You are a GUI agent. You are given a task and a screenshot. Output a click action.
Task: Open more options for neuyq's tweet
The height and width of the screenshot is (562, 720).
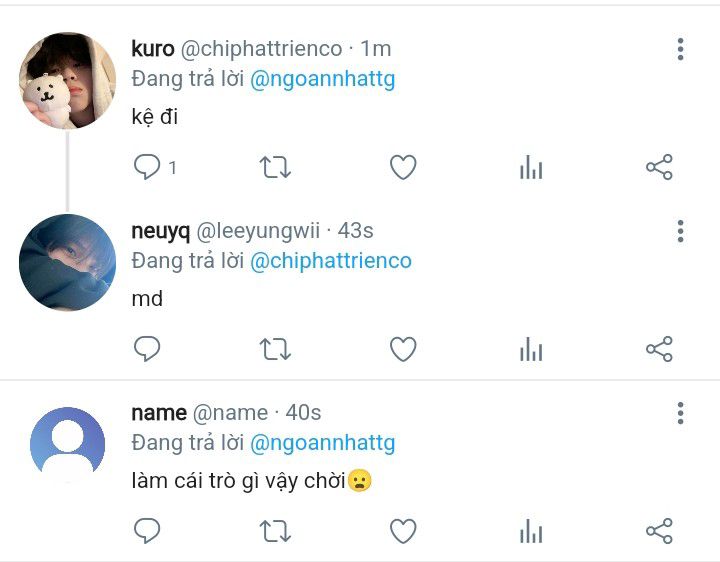coord(680,231)
